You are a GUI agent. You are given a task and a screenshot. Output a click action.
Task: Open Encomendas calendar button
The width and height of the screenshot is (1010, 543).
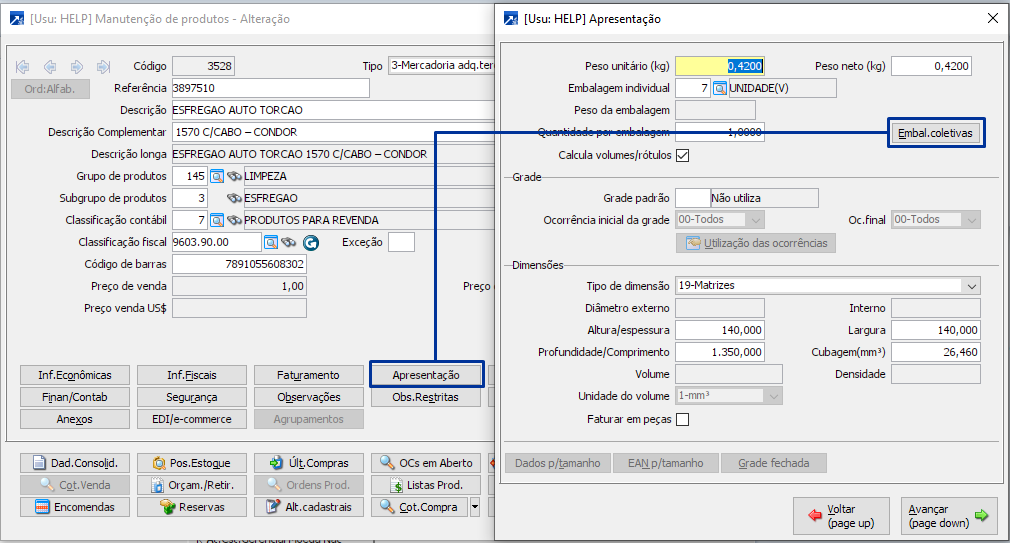[76, 507]
